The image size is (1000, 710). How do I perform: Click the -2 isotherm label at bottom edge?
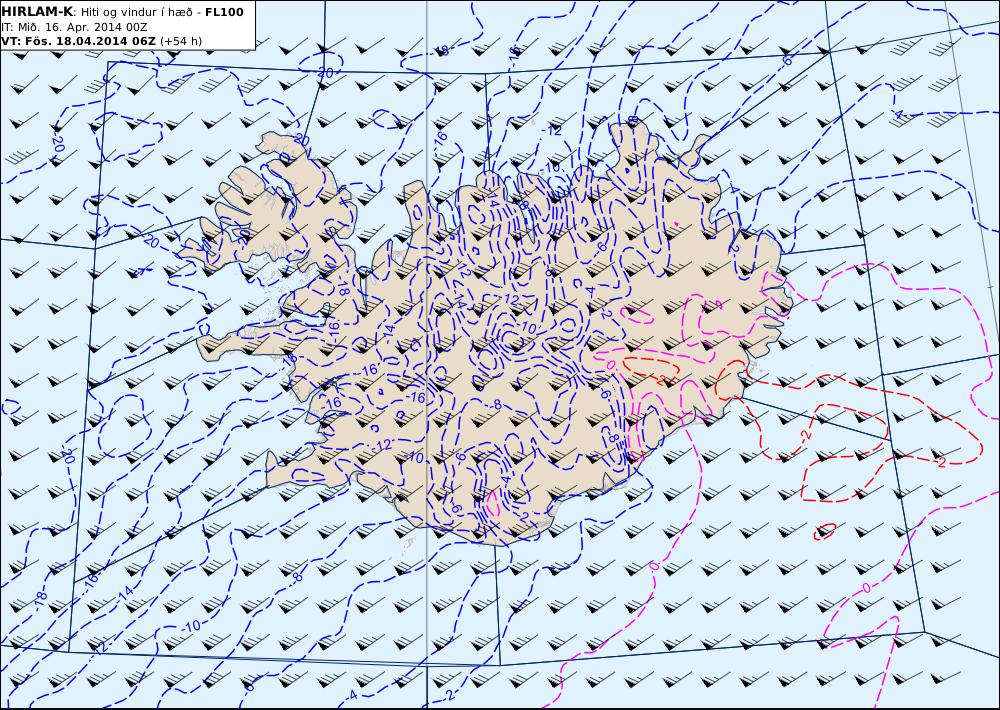[448, 695]
